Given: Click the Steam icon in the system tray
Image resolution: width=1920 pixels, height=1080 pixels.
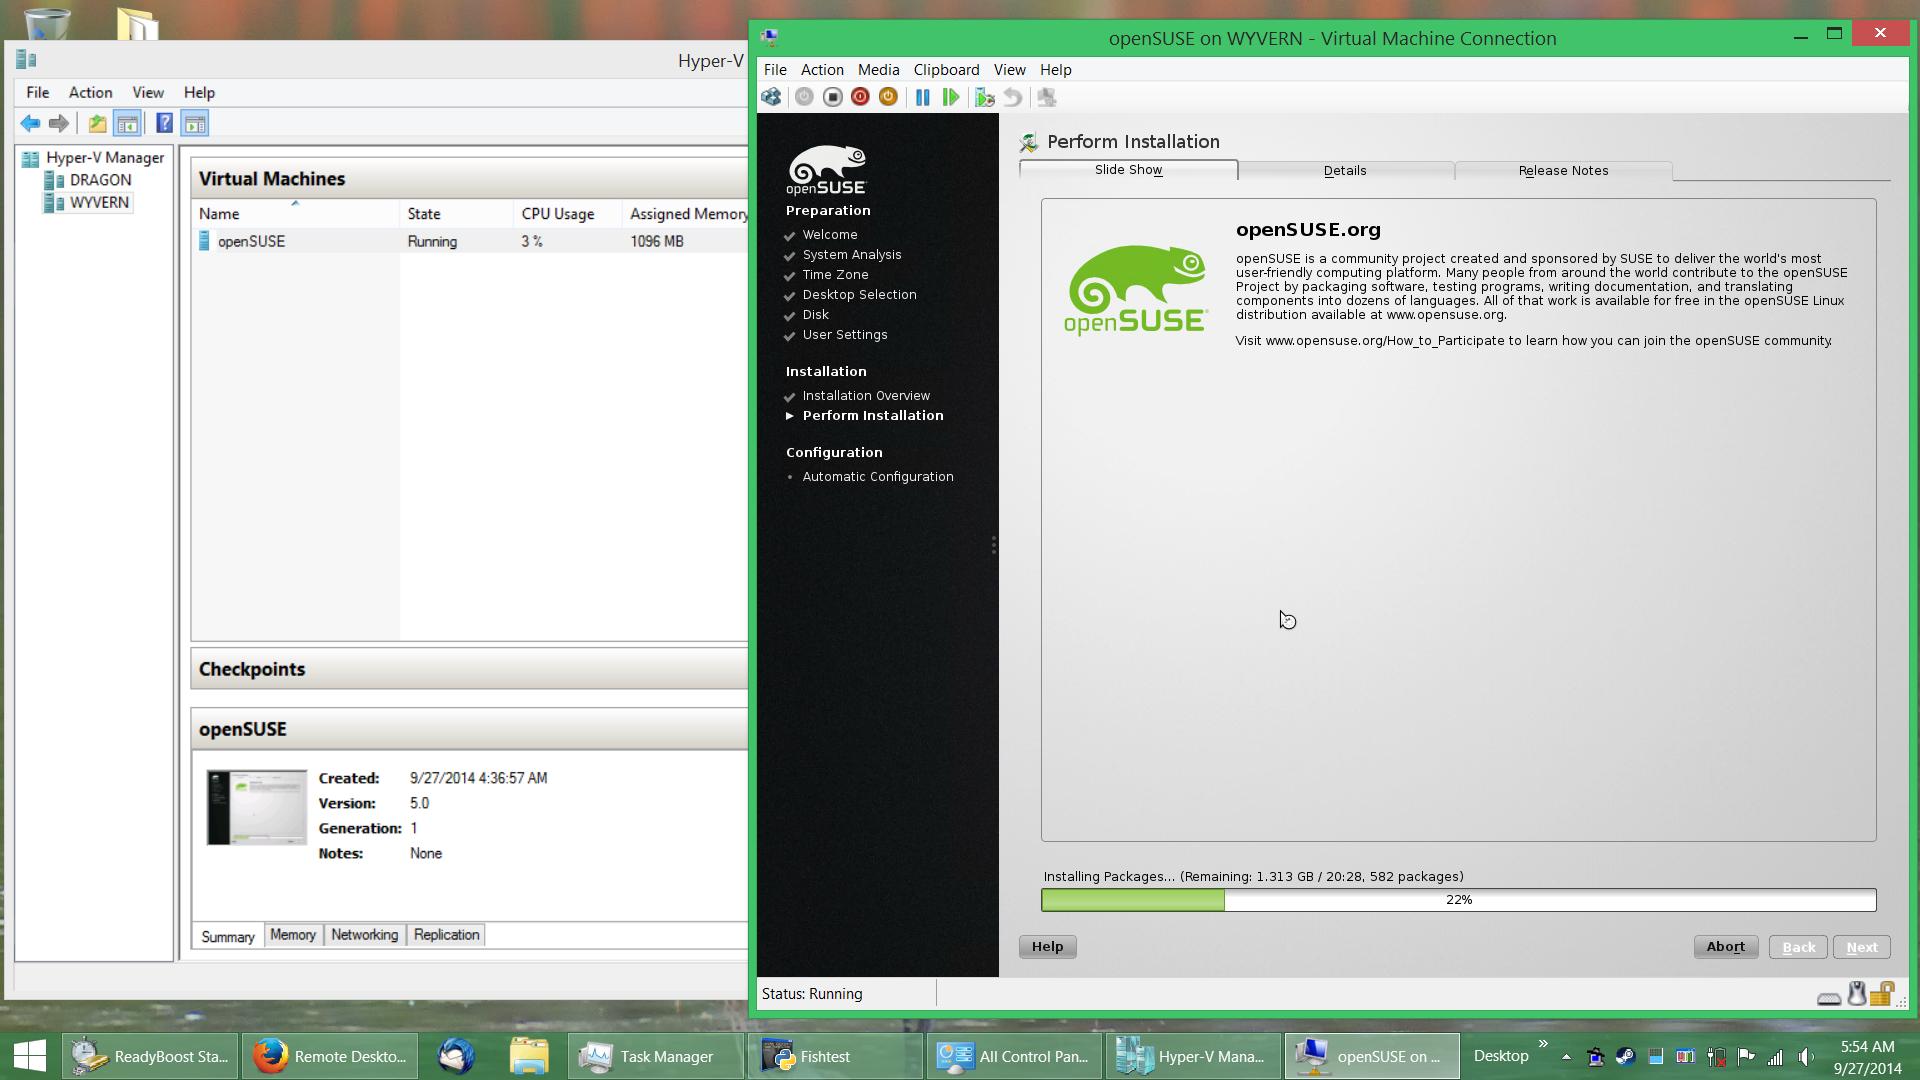Looking at the screenshot, I should [x=1625, y=1056].
